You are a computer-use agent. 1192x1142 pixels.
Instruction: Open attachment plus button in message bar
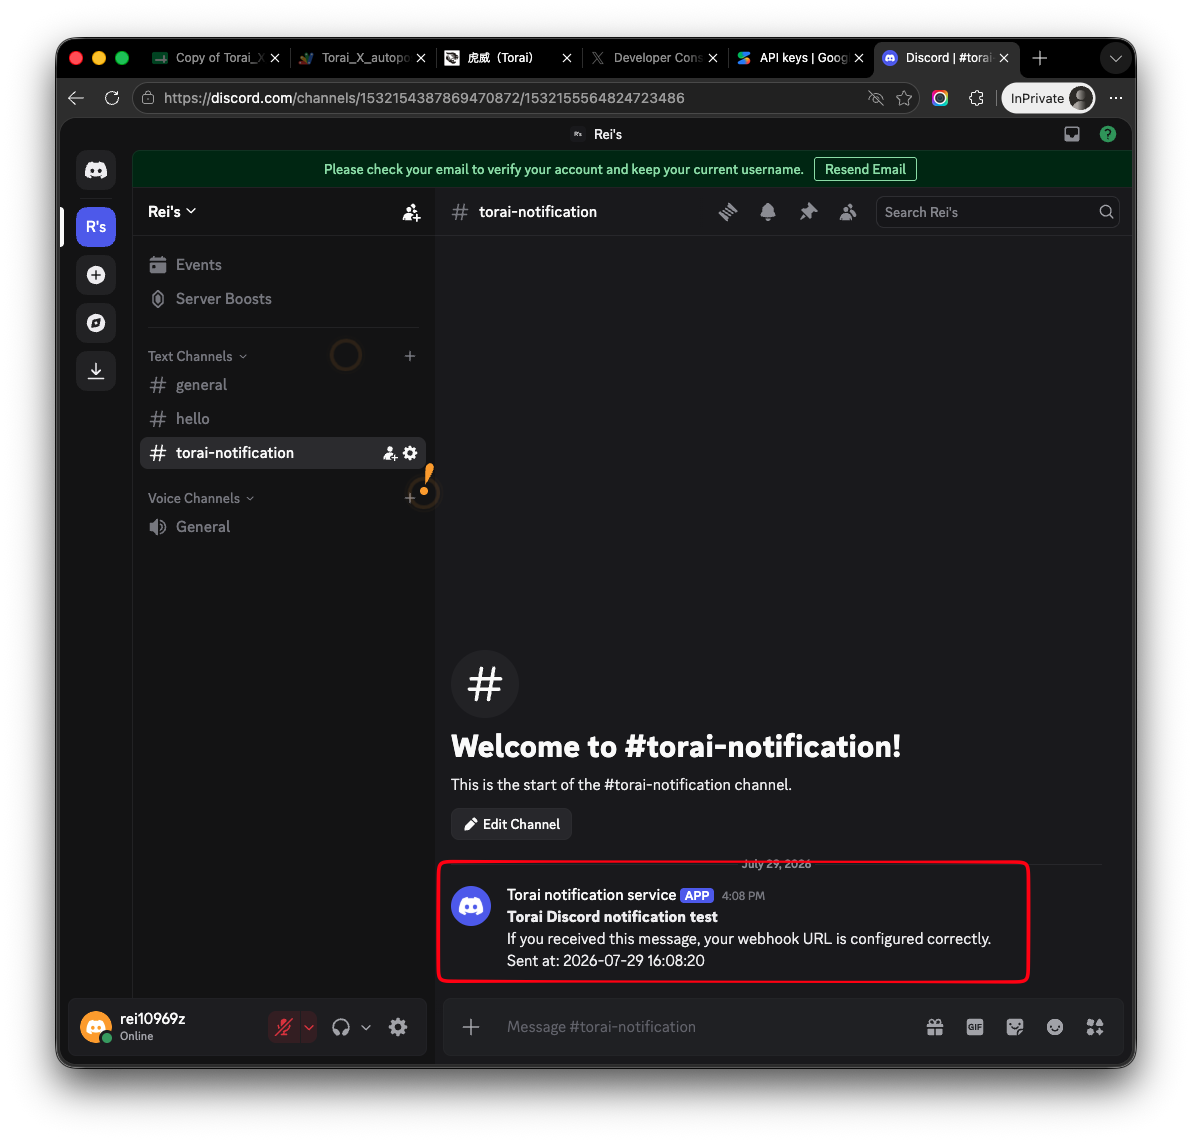471,1027
